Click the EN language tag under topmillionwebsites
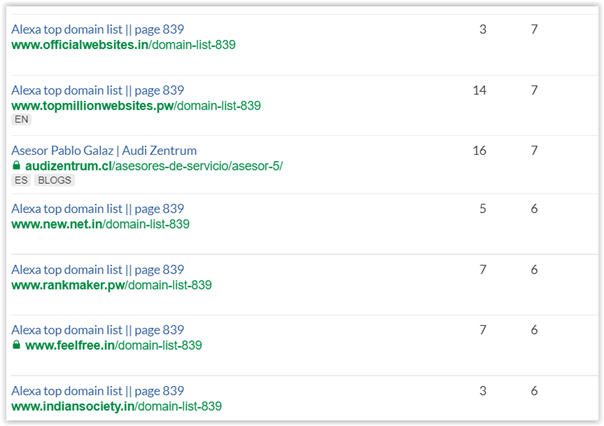 tap(21, 120)
